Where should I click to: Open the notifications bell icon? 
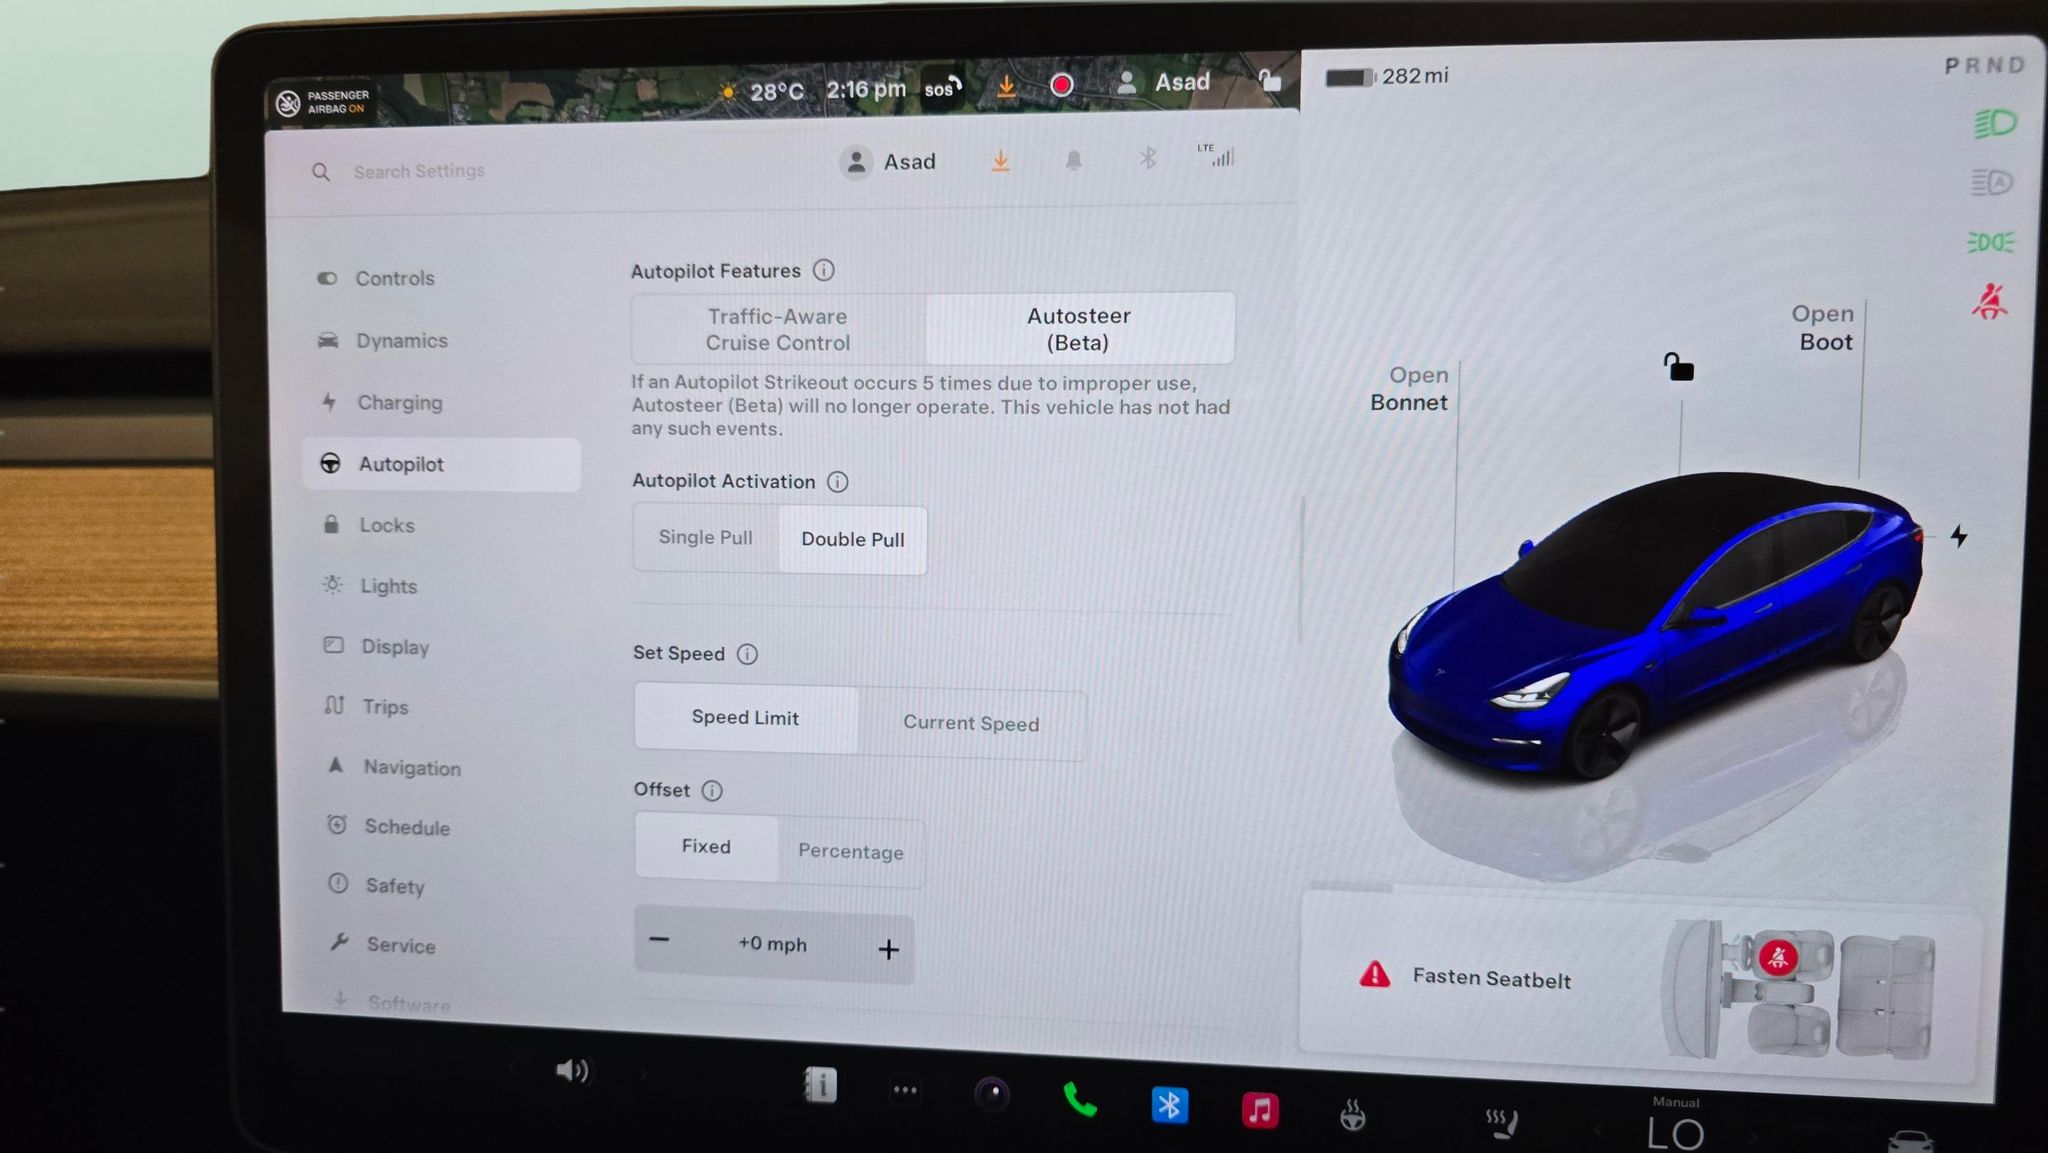click(x=1073, y=160)
